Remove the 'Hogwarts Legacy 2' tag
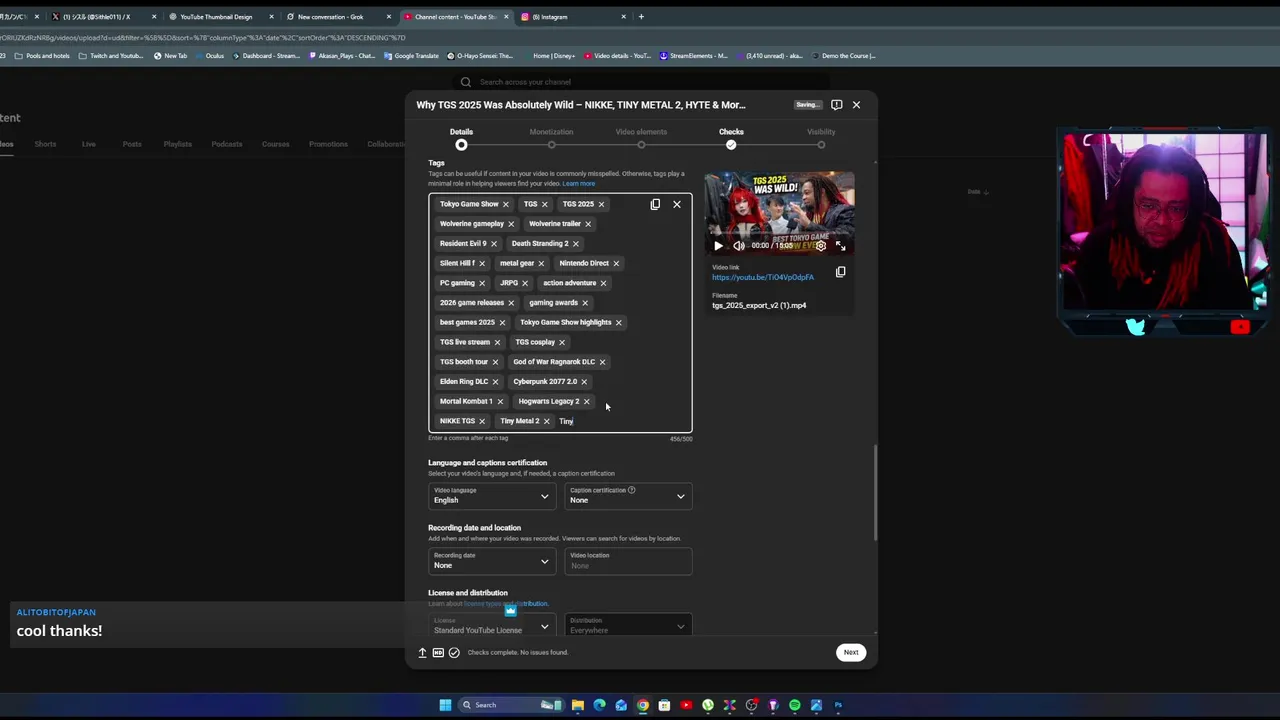The width and height of the screenshot is (1280, 720). click(x=587, y=401)
